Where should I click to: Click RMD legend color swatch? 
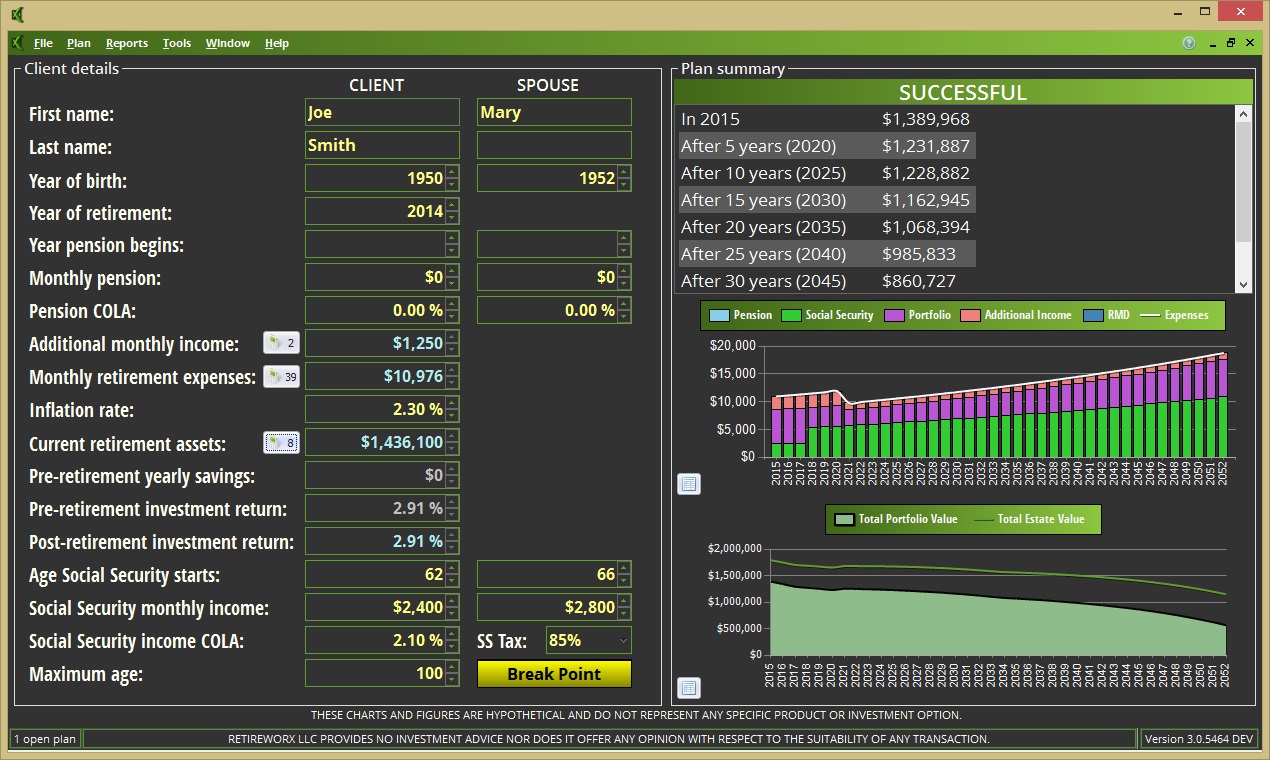[1092, 315]
